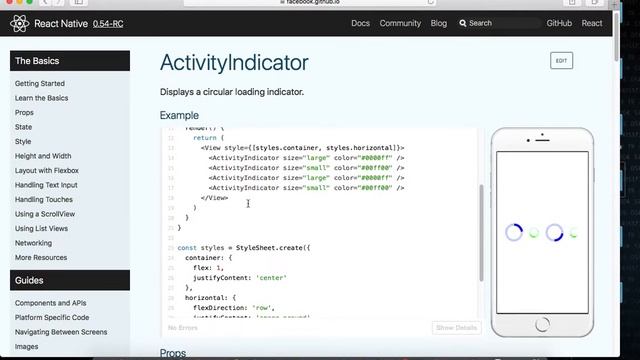Open Navigating Between Screens guide
Image resolution: width=640 pixels, height=360 pixels.
point(61,332)
